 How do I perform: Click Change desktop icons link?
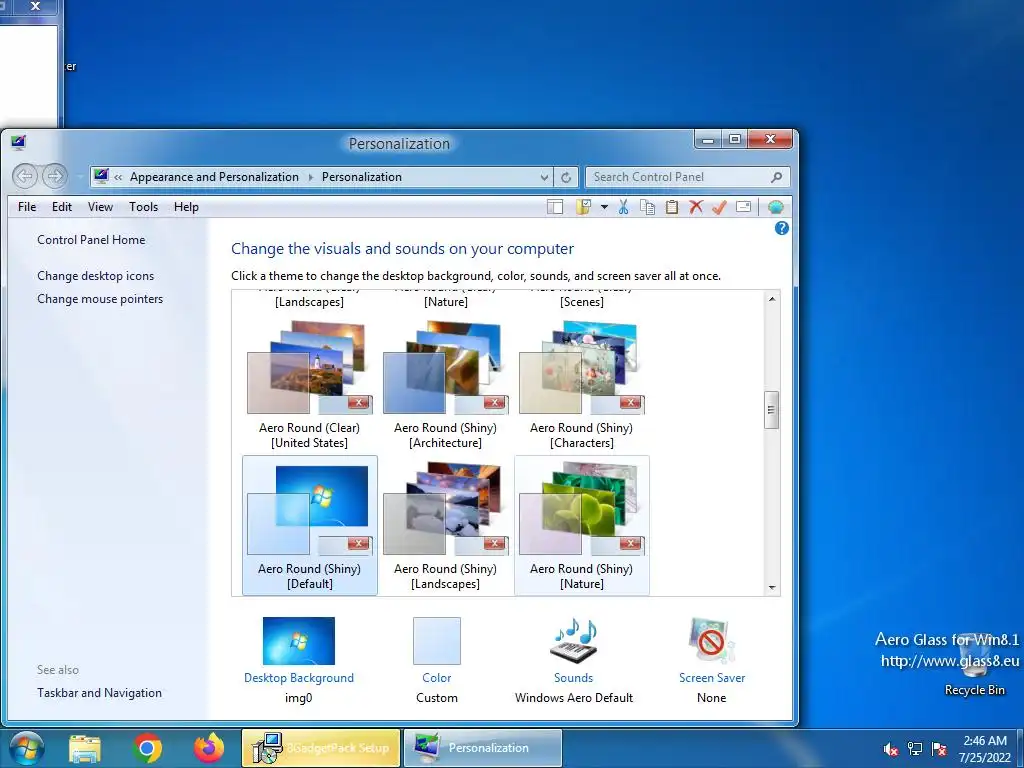[x=95, y=276]
